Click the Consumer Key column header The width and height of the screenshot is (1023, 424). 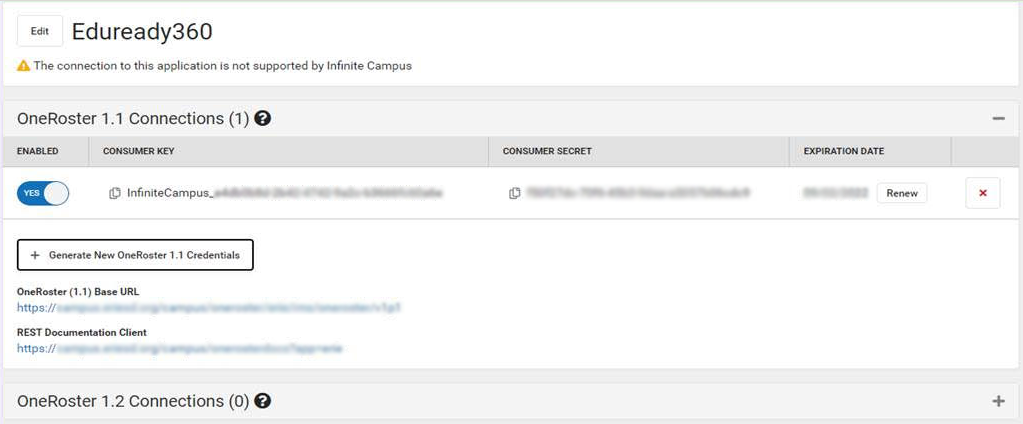(x=138, y=151)
